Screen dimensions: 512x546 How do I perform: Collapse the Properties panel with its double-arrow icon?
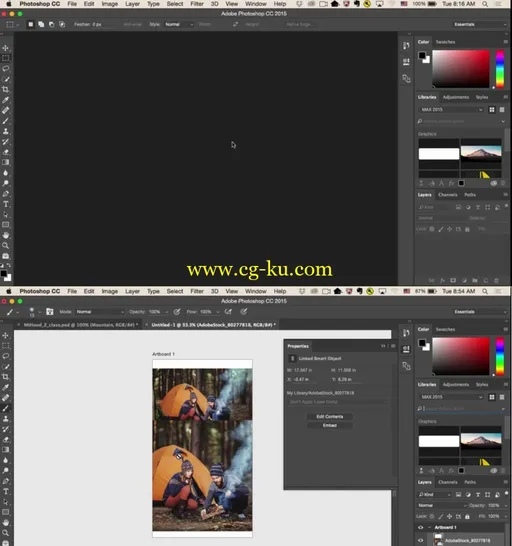pos(383,346)
